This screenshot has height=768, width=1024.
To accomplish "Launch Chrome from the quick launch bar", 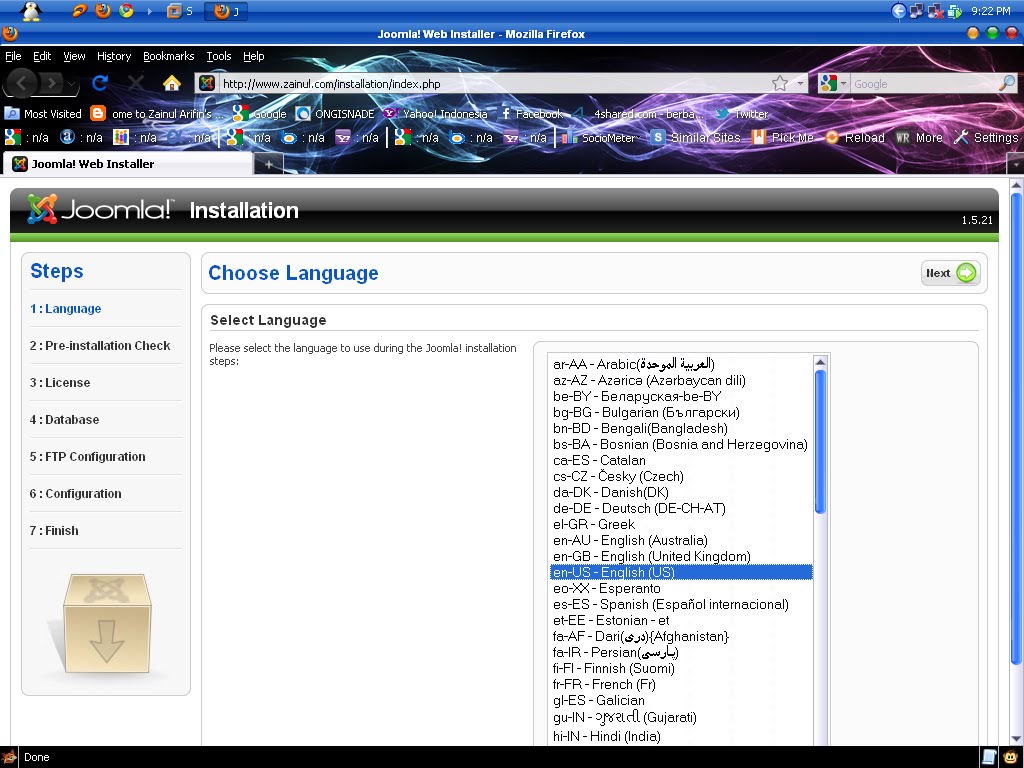I will click(126, 10).
